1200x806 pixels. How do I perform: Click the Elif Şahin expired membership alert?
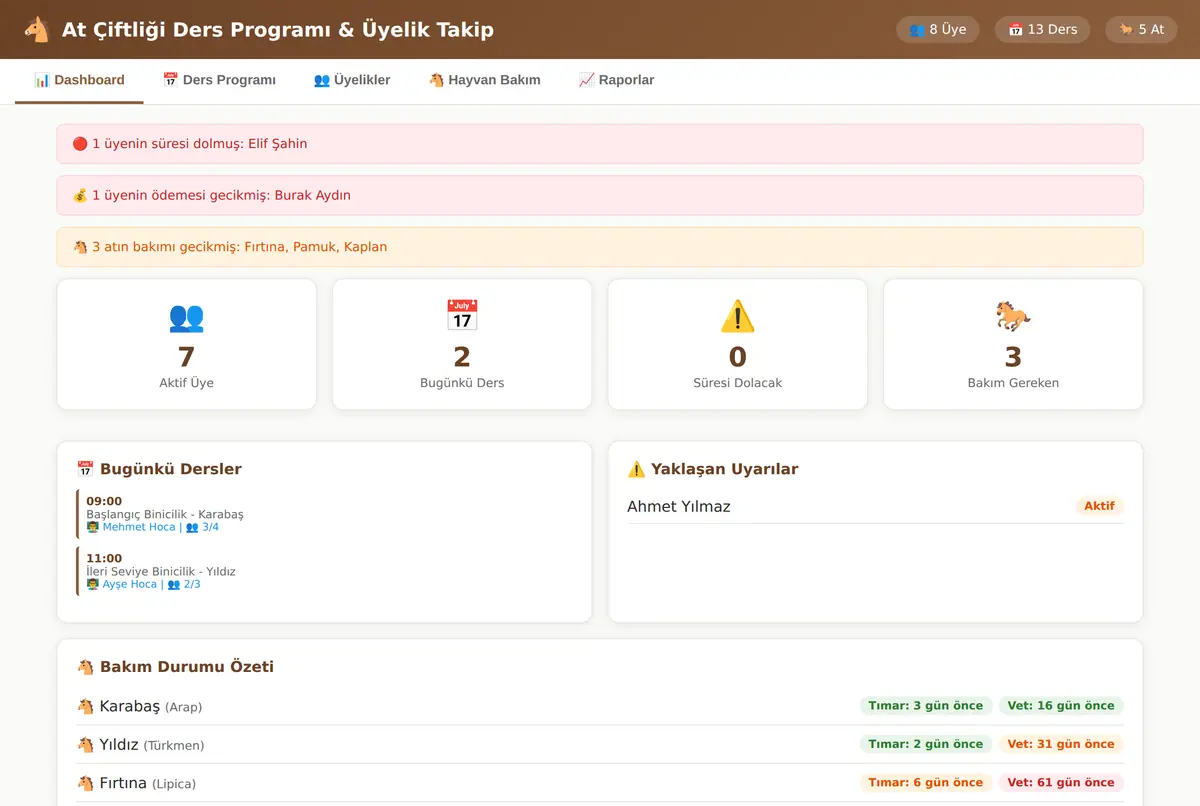tap(600, 144)
